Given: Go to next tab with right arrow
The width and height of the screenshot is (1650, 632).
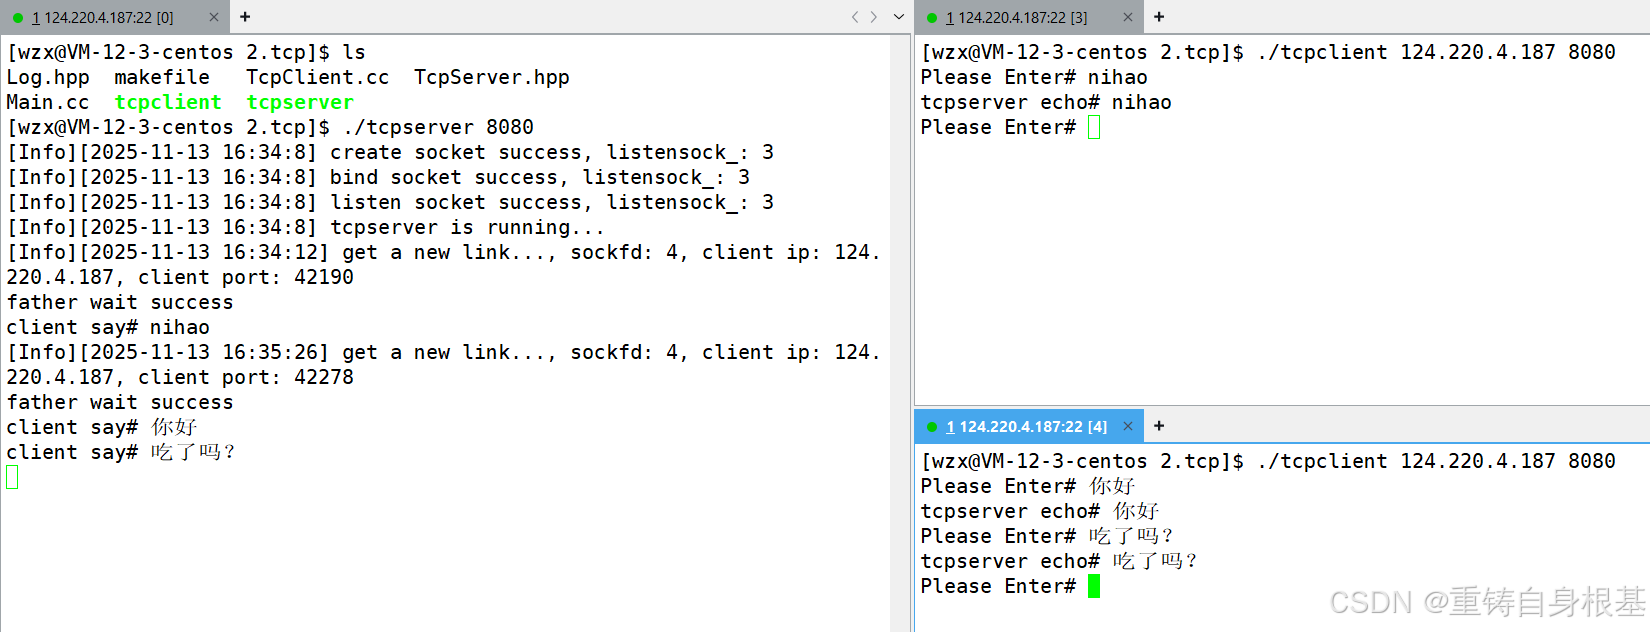Looking at the screenshot, I should pyautogui.click(x=874, y=17).
